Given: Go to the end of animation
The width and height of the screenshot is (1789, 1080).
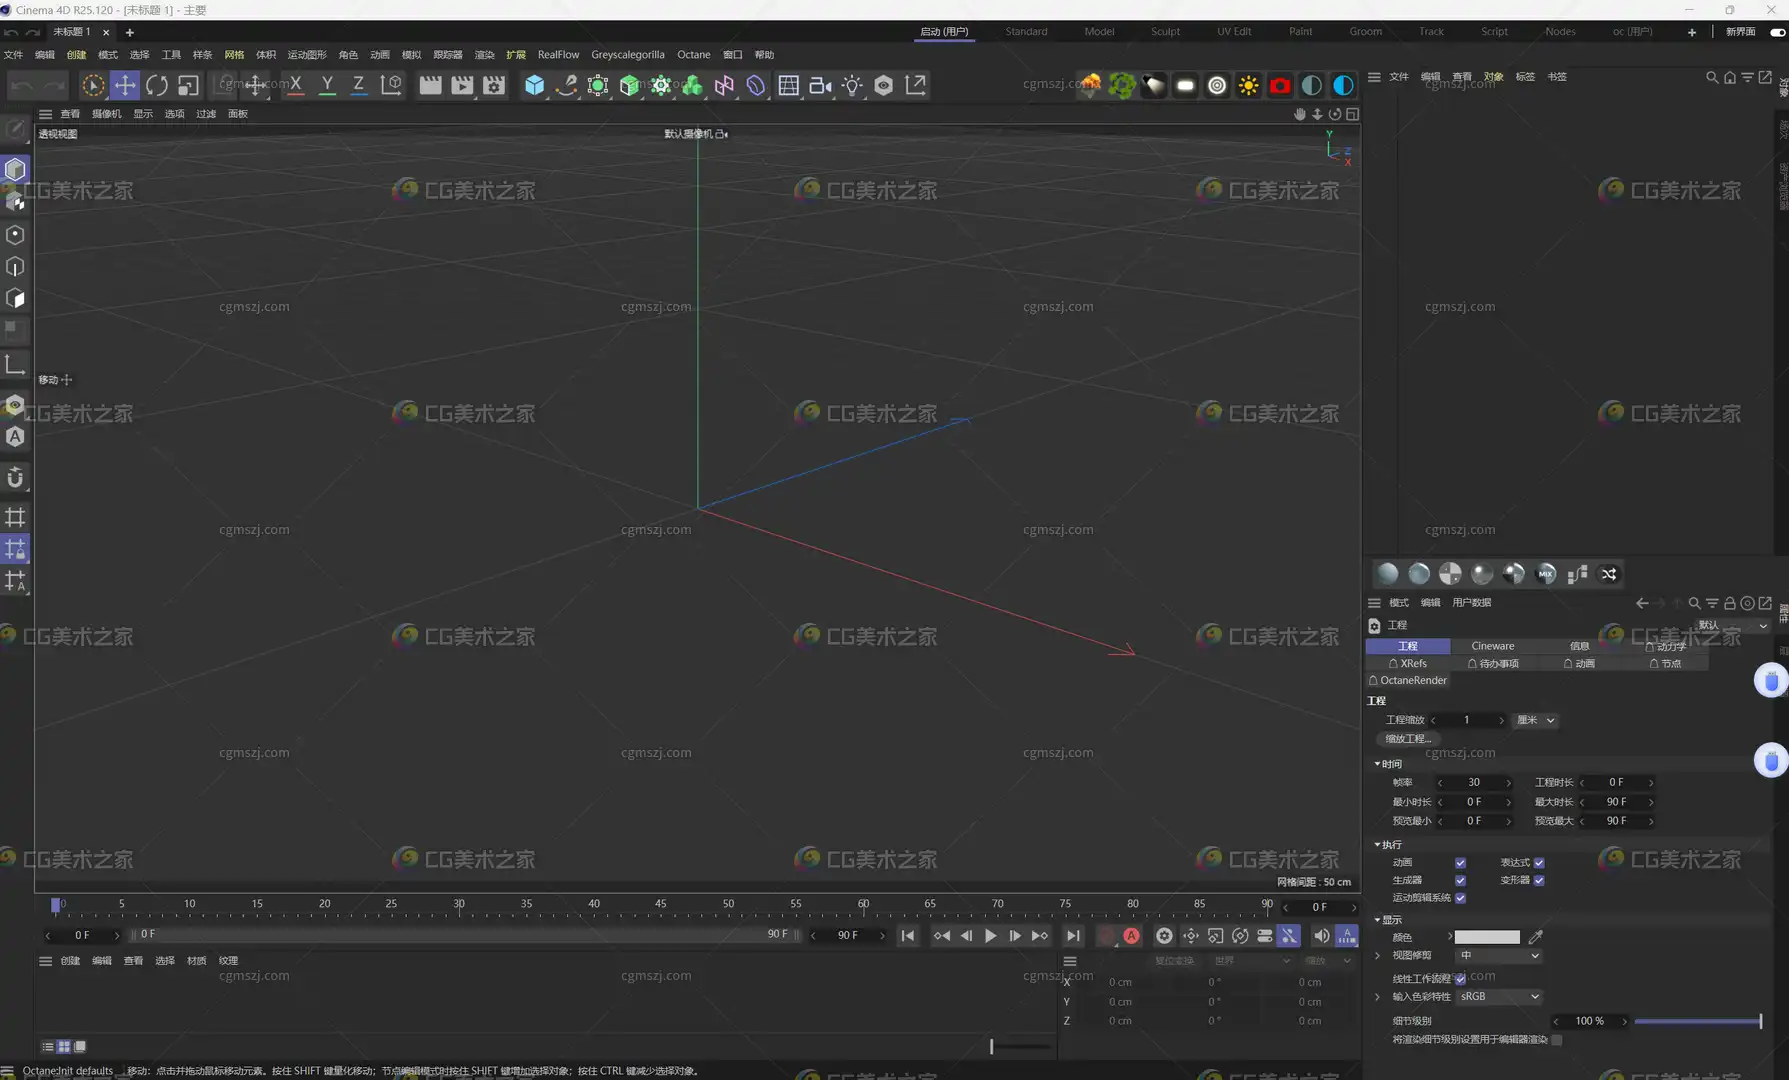Looking at the screenshot, I should [1072, 936].
